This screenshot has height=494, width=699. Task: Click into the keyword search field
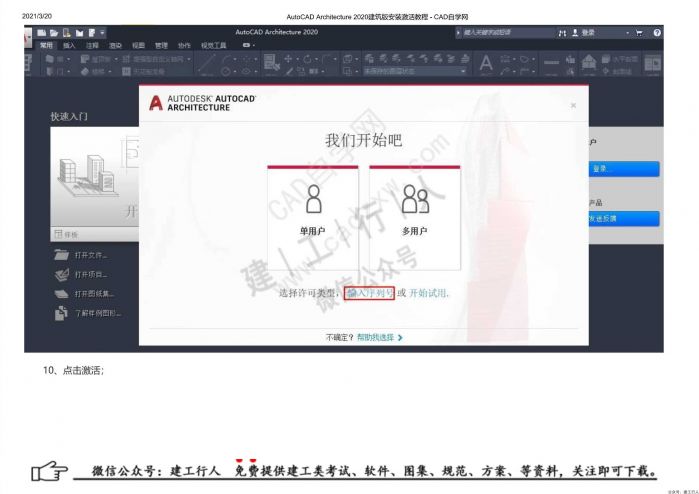click(507, 33)
